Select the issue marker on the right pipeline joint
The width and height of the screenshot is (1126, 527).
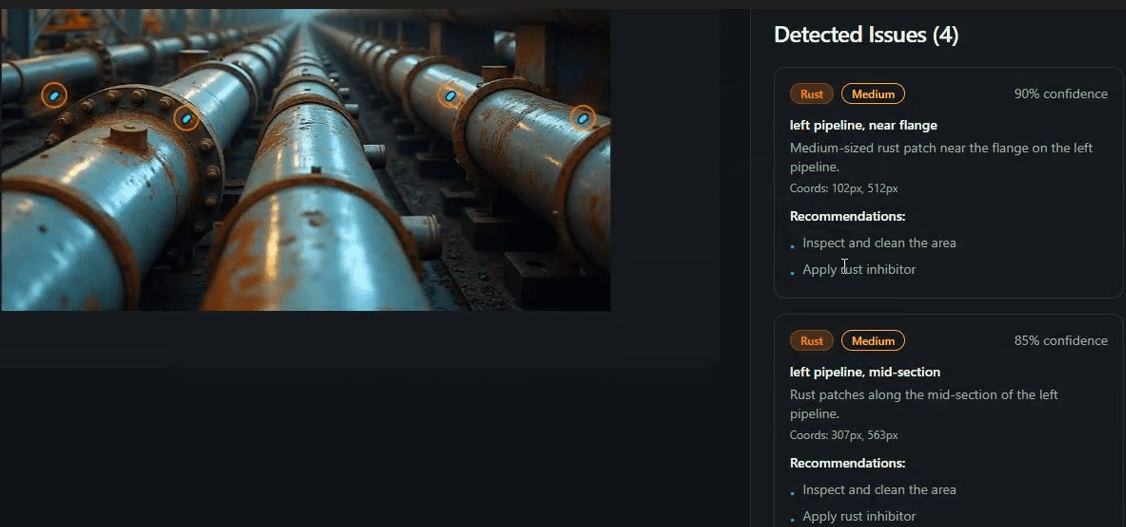click(x=450, y=95)
